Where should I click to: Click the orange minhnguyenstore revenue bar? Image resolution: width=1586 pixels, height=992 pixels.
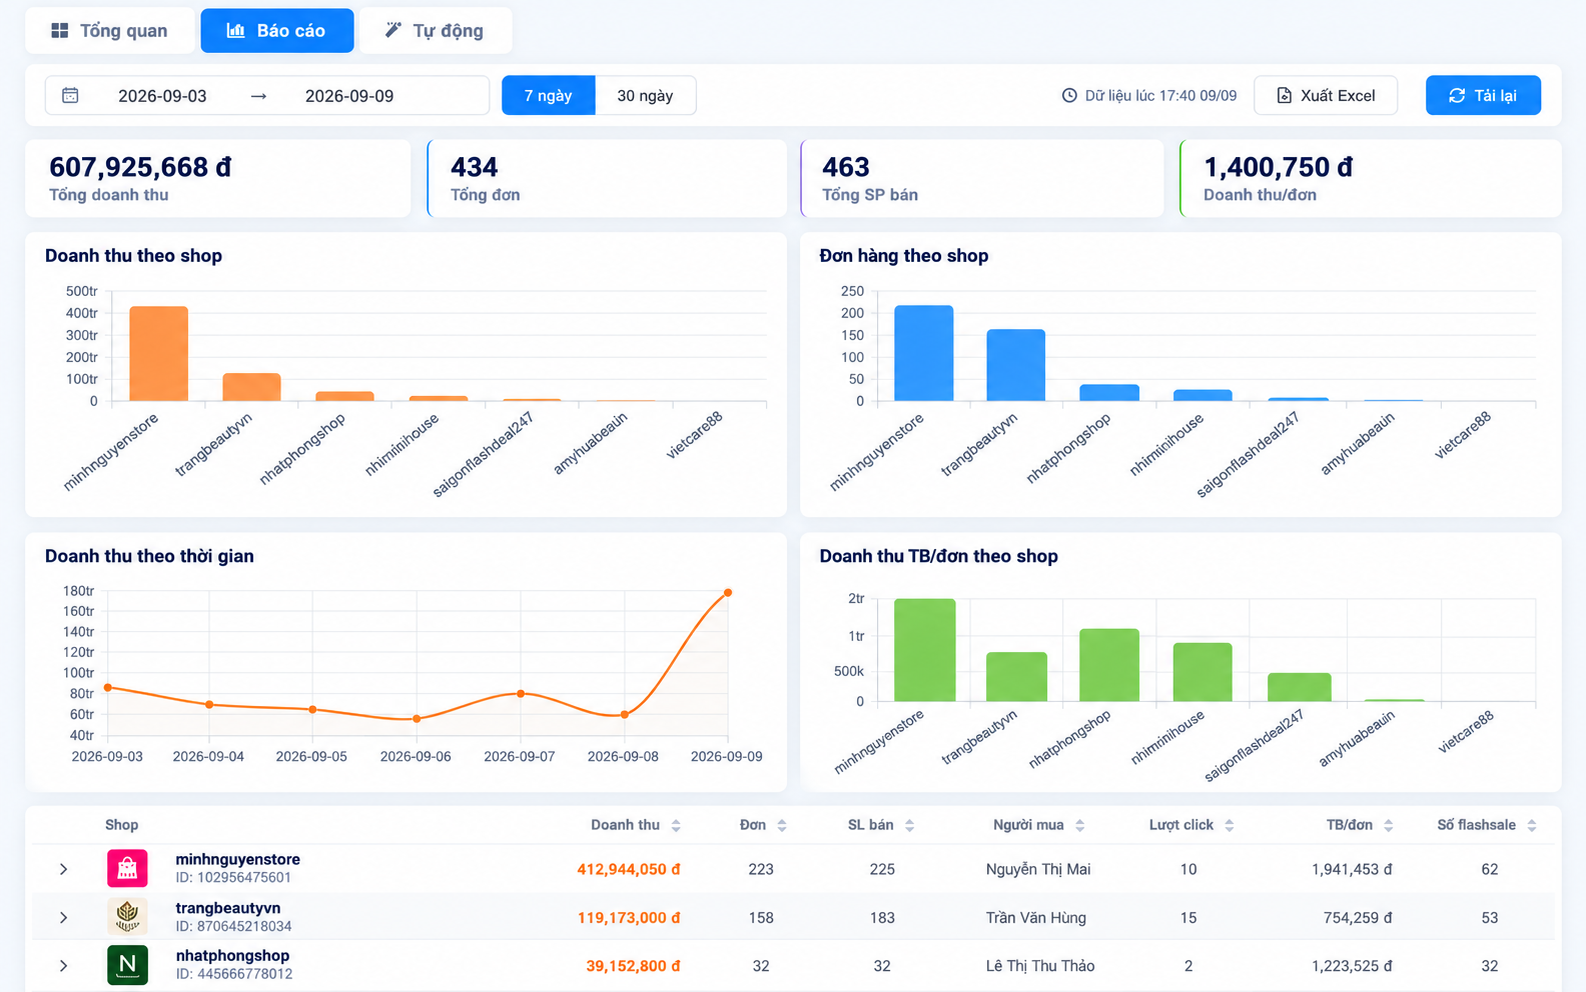(159, 354)
